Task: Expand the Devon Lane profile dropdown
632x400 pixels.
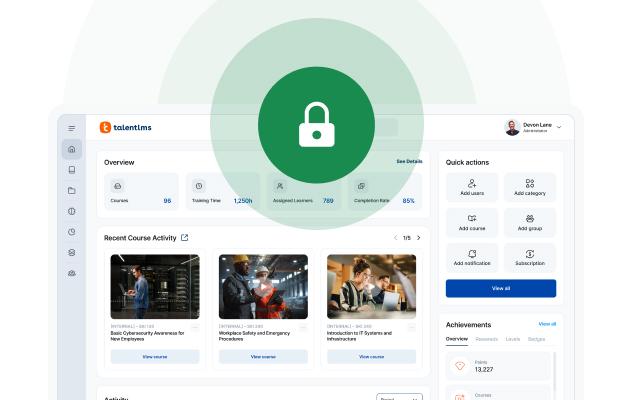Action: pyautogui.click(x=559, y=128)
